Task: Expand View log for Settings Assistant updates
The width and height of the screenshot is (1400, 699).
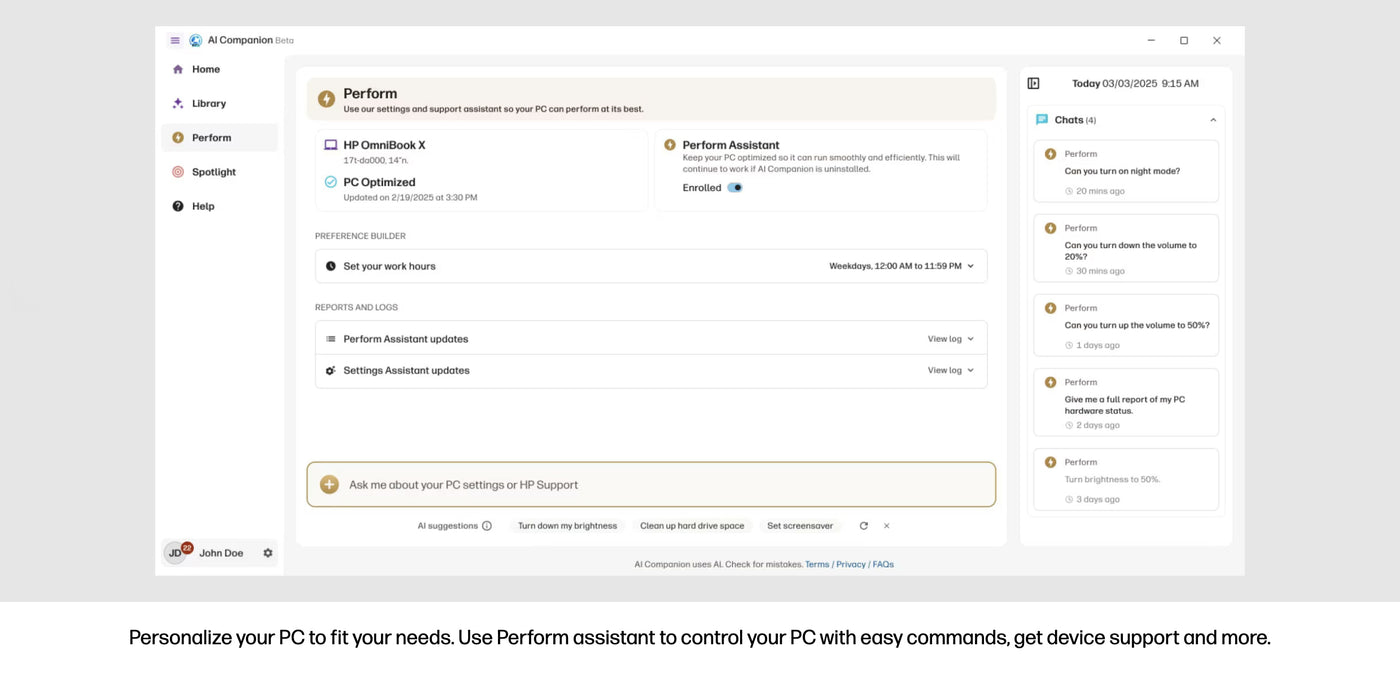Action: 950,370
